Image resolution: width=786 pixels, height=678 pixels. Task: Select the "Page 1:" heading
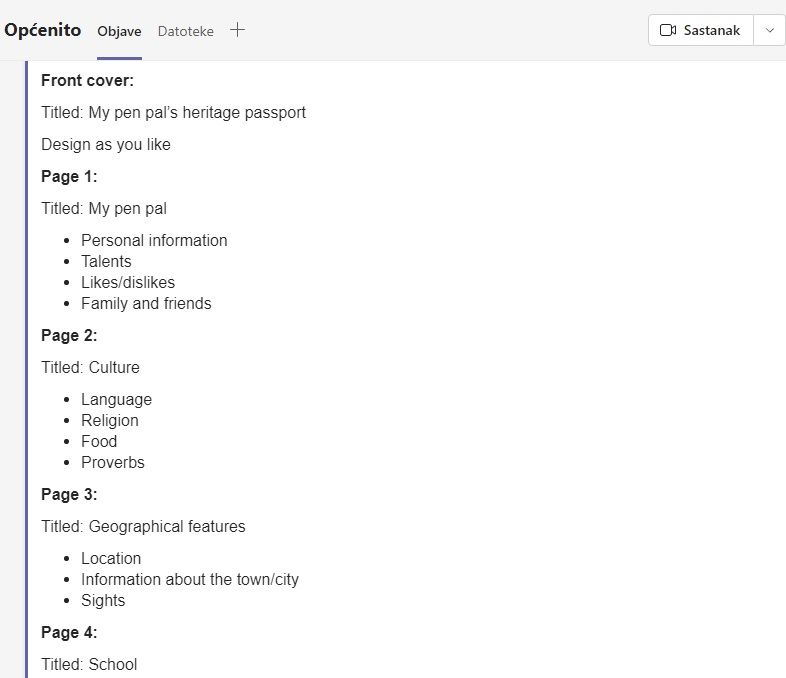[69, 177]
